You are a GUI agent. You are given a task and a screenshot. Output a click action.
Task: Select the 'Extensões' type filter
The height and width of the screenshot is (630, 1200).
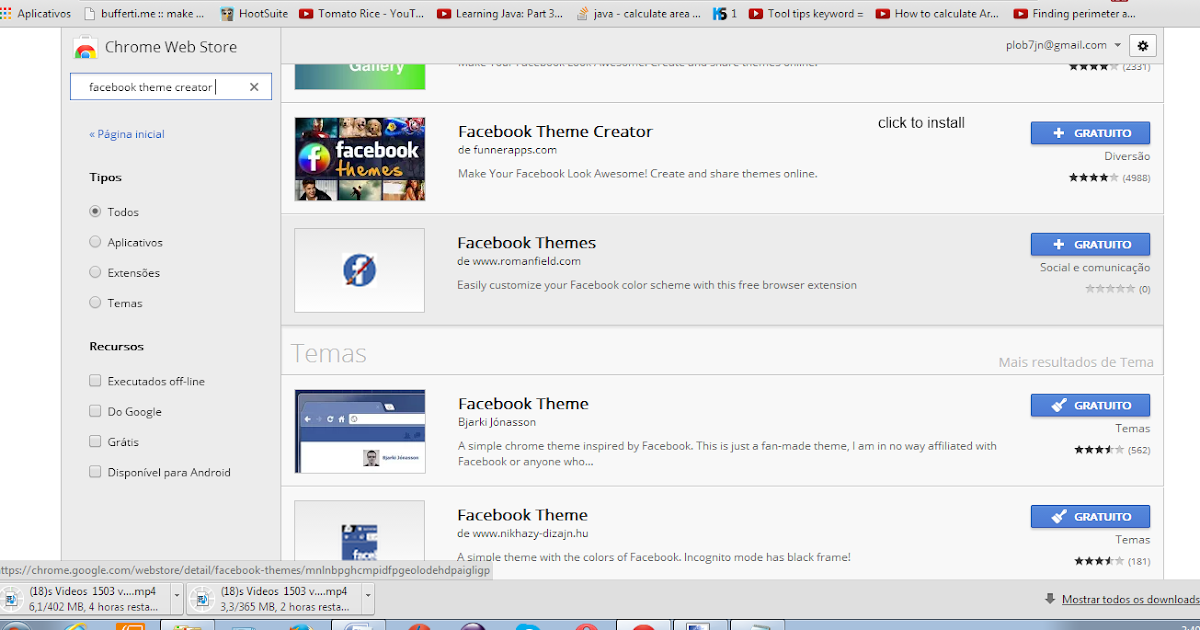[x=94, y=272]
